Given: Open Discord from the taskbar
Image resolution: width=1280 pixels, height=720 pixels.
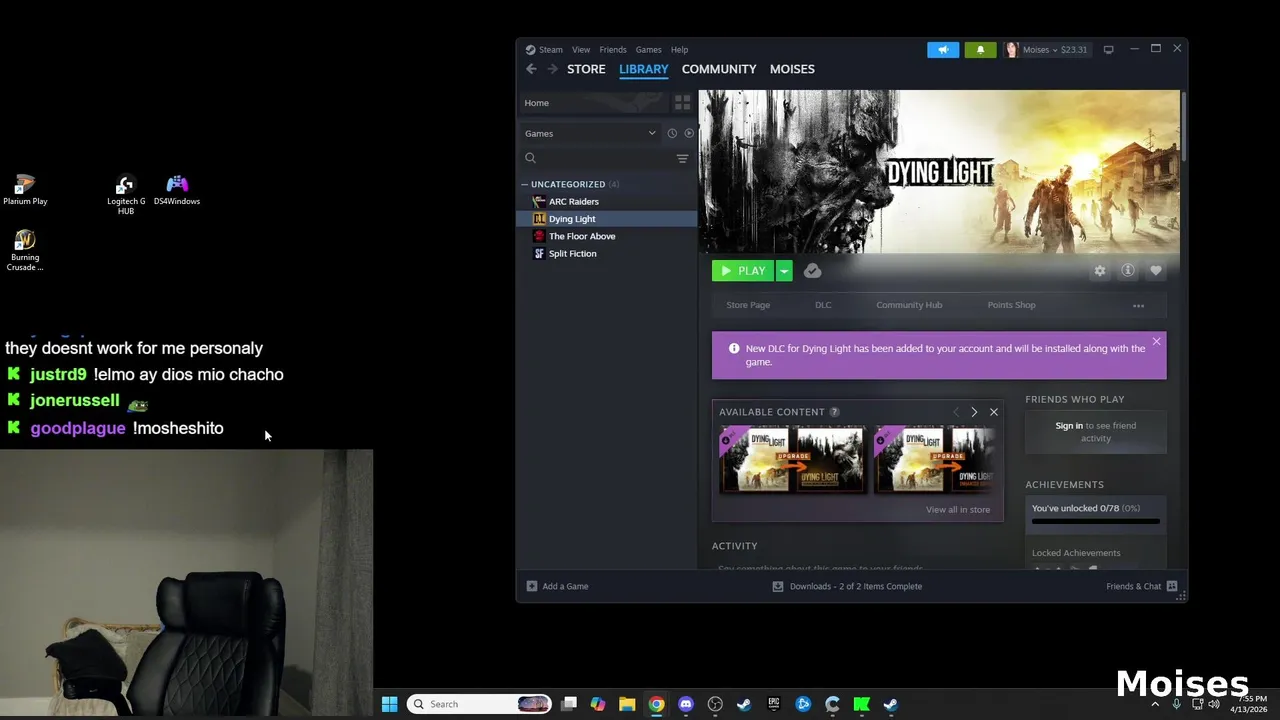Looking at the screenshot, I should pyautogui.click(x=686, y=704).
